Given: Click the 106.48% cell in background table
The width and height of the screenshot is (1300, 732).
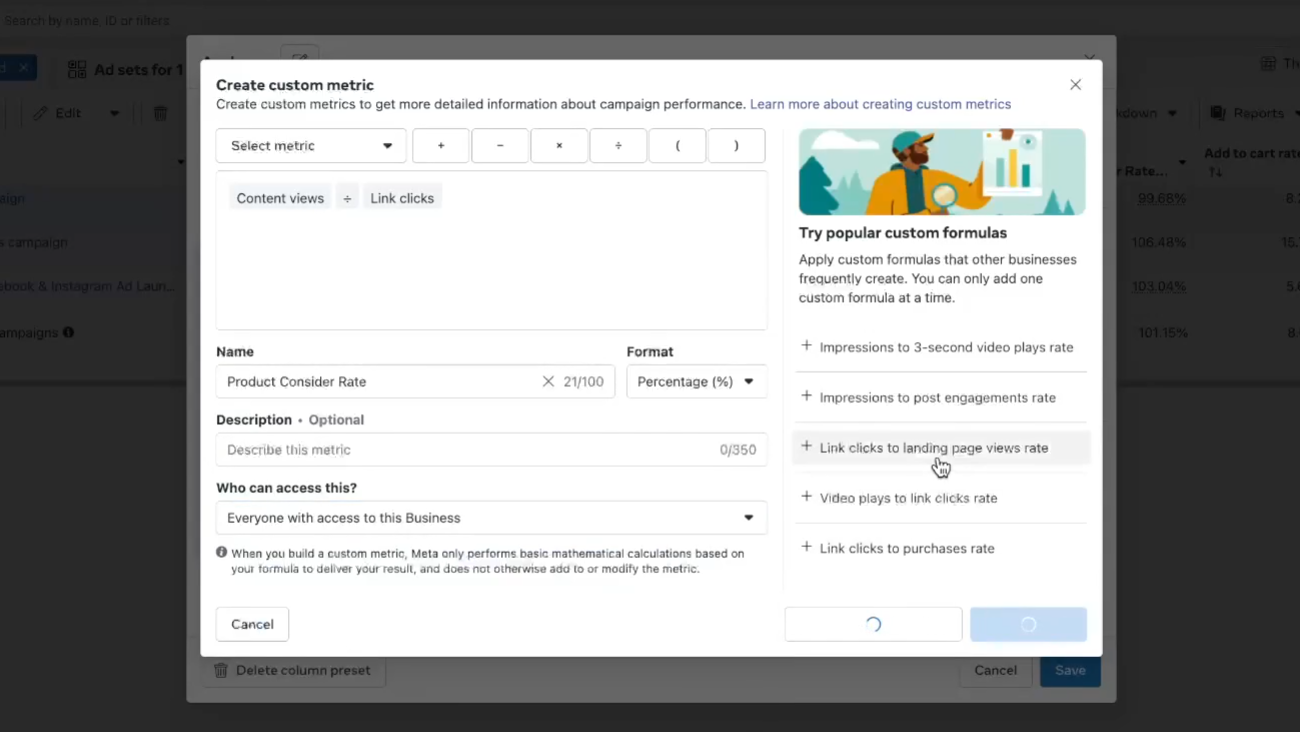Looking at the screenshot, I should [1159, 242].
